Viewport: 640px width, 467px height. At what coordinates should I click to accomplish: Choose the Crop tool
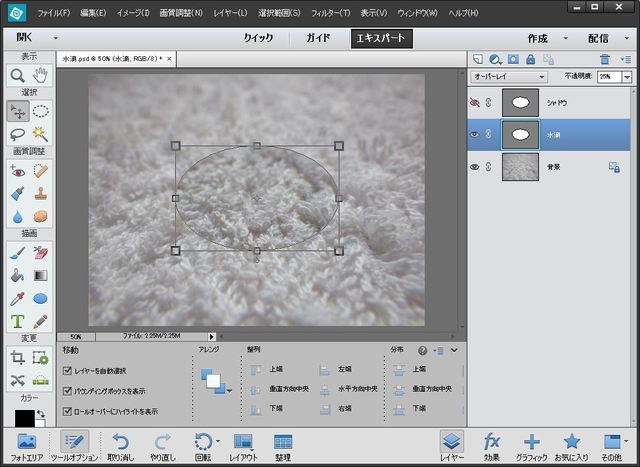pyautogui.click(x=17, y=357)
